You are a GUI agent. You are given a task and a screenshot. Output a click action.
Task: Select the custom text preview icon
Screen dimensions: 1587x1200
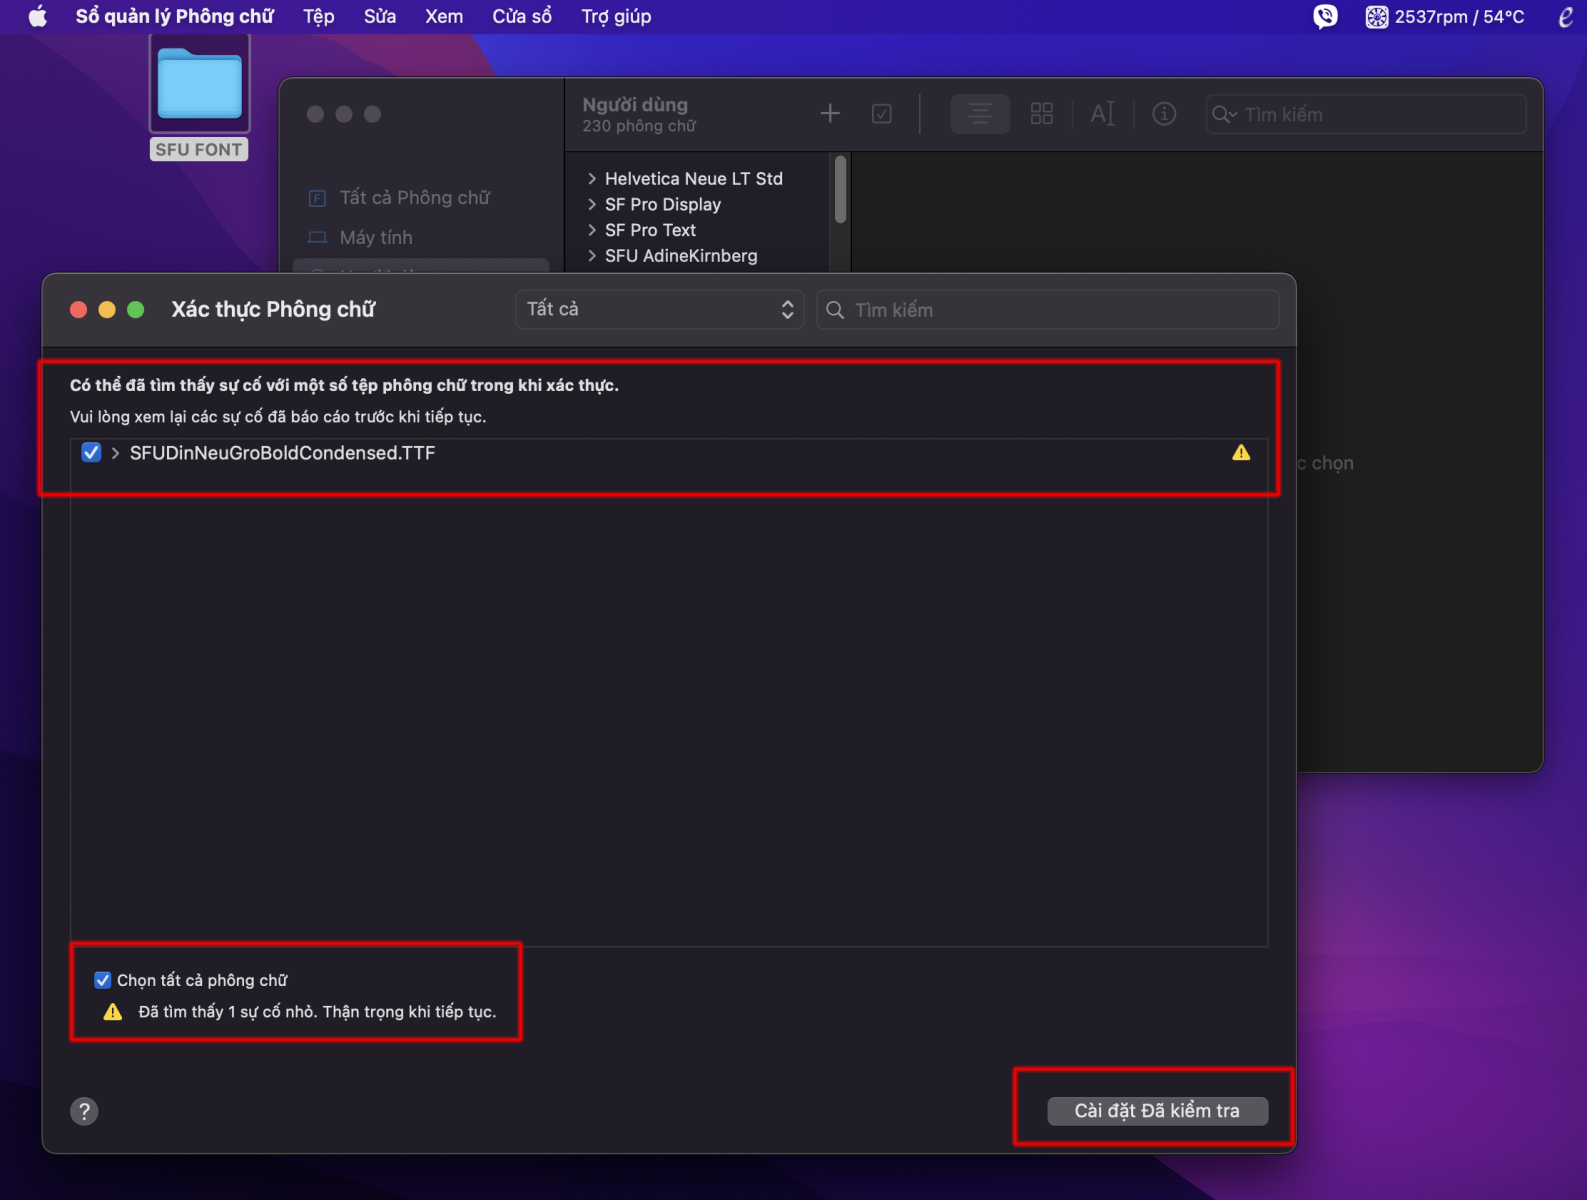coord(1102,114)
